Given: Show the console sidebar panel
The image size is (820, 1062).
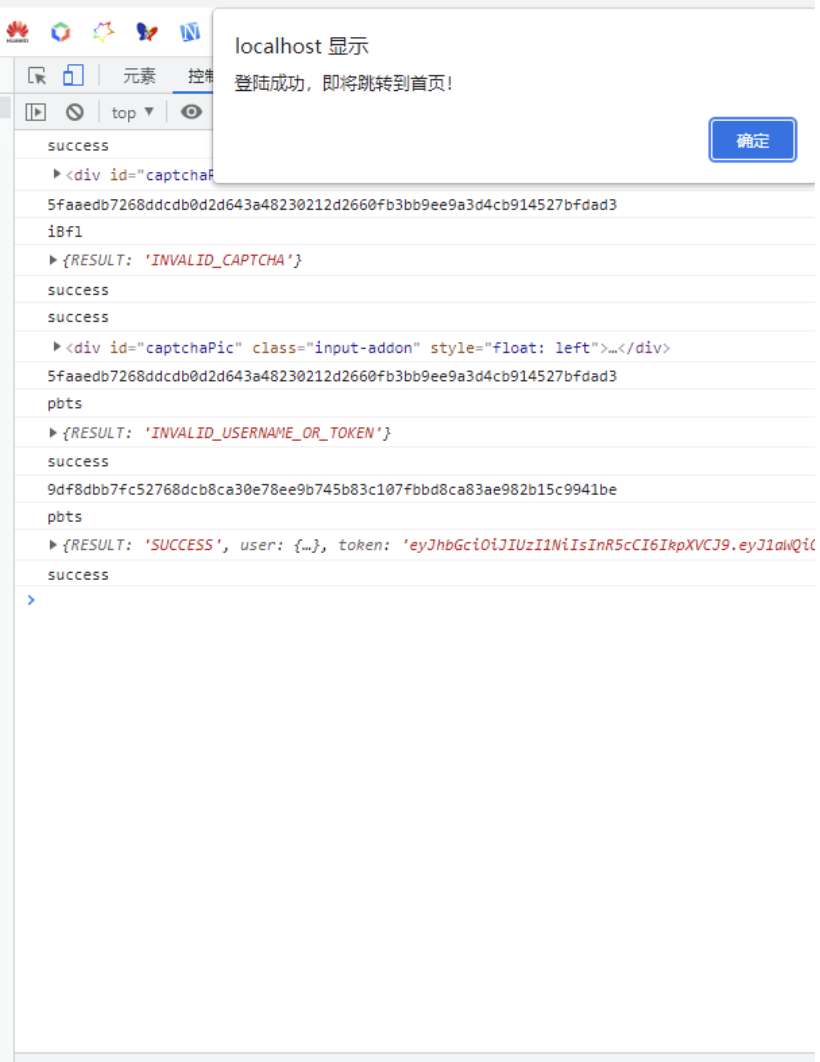Looking at the screenshot, I should pos(35,112).
